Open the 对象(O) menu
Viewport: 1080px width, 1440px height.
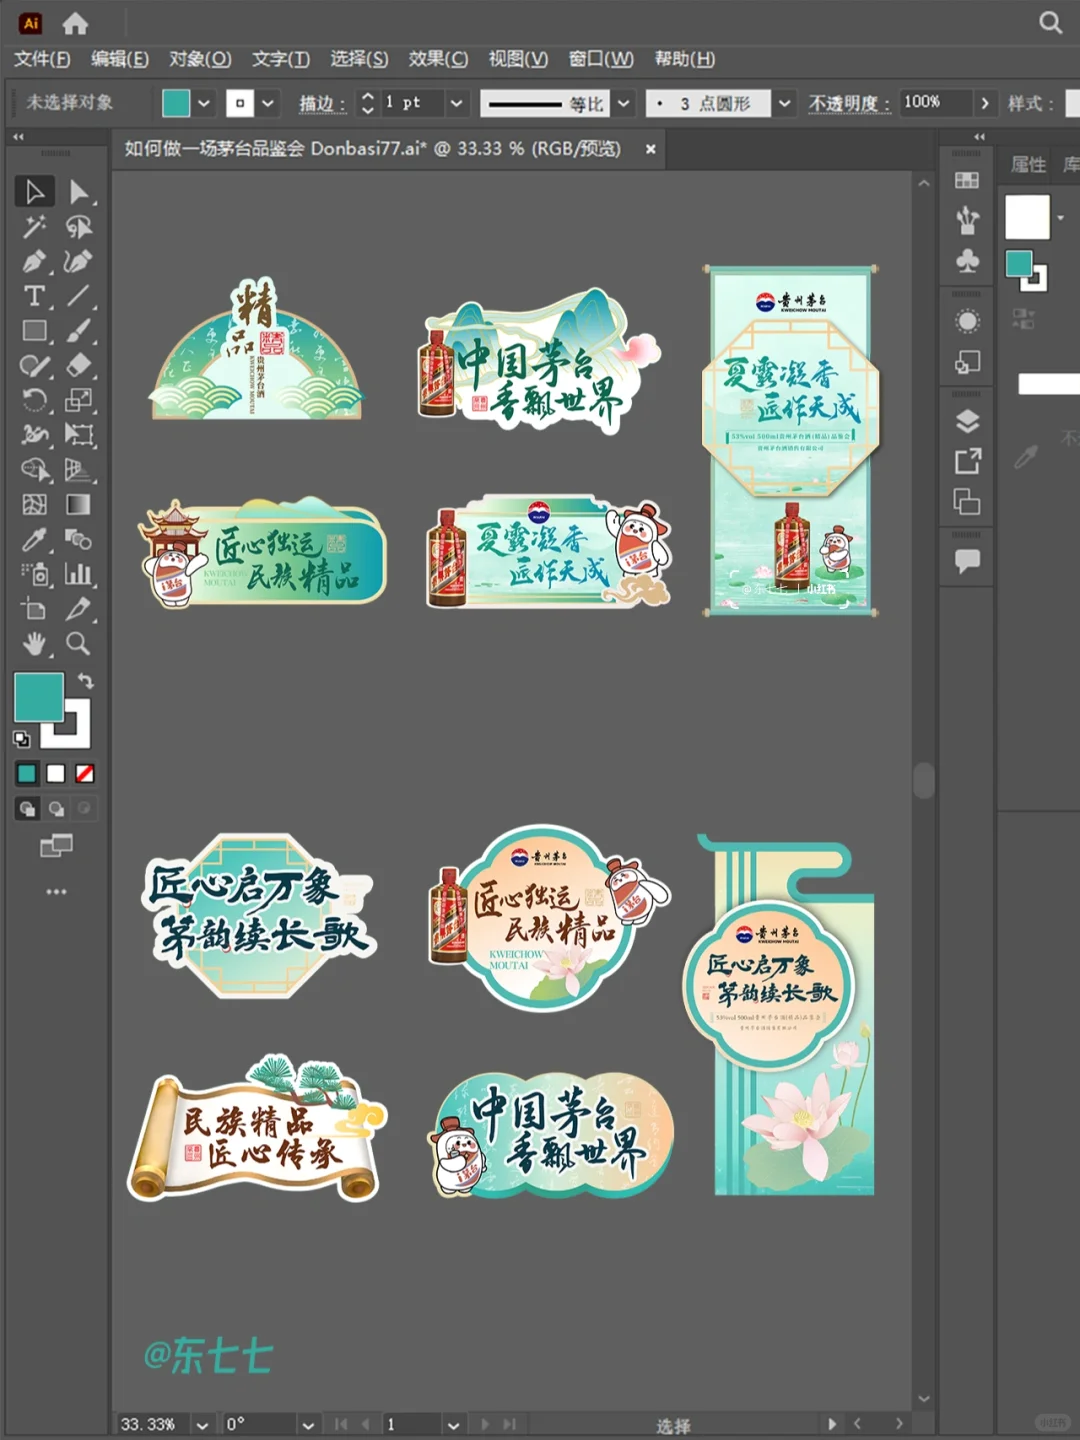coord(200,59)
